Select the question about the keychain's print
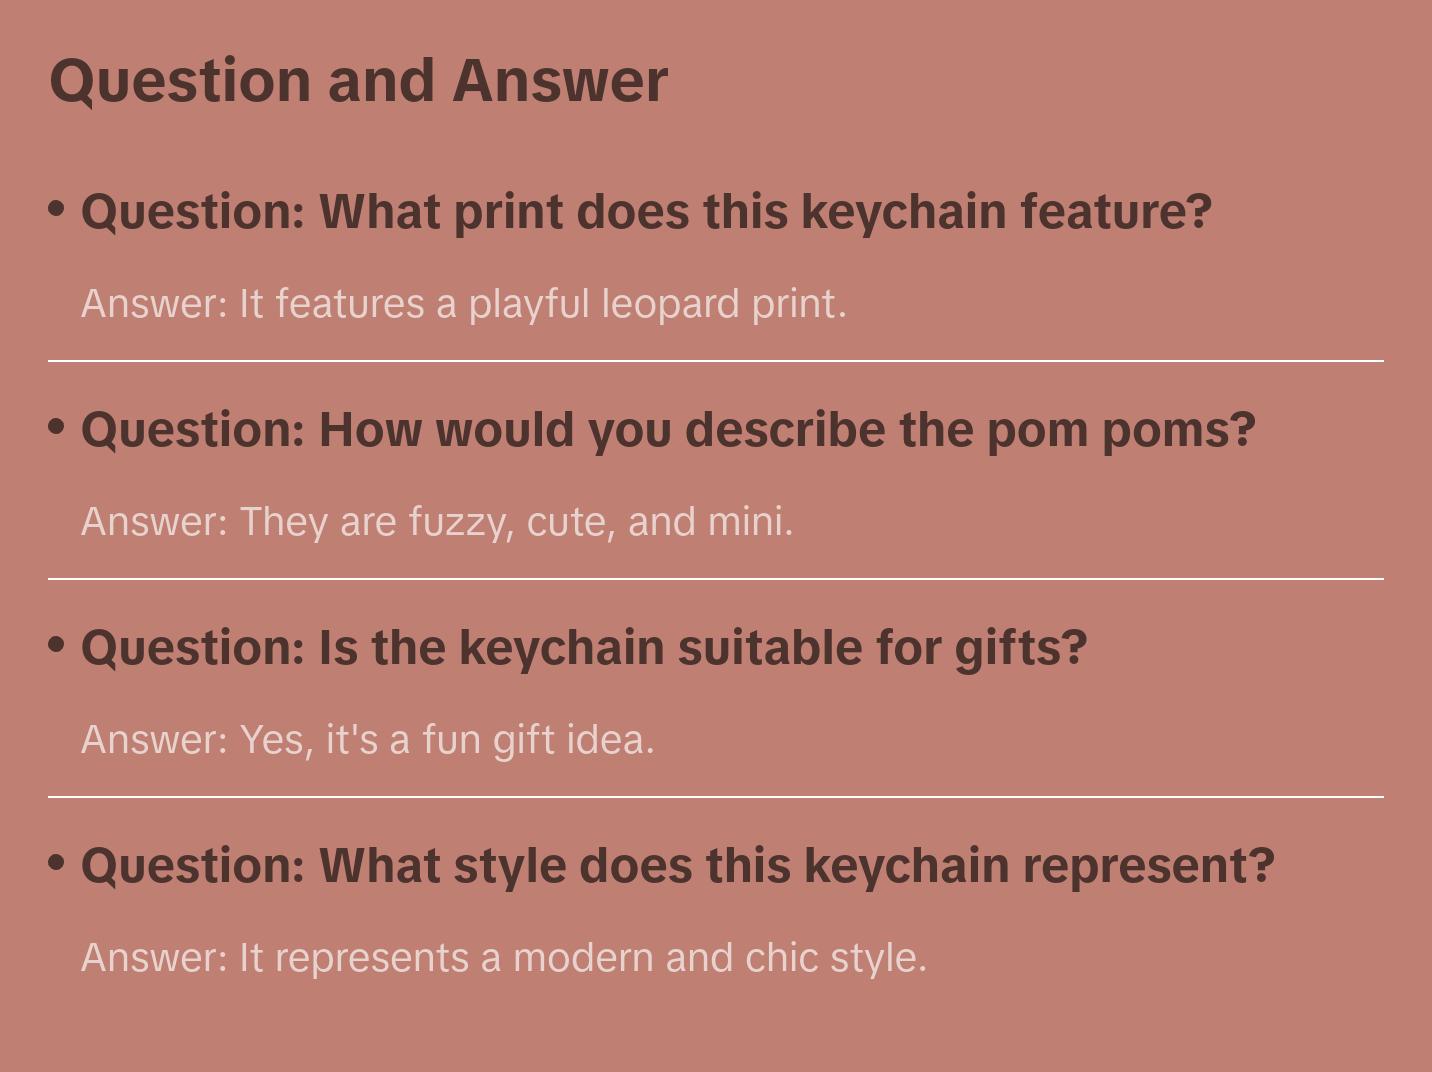Screen dimensions: 1432x1072 [x=646, y=212]
